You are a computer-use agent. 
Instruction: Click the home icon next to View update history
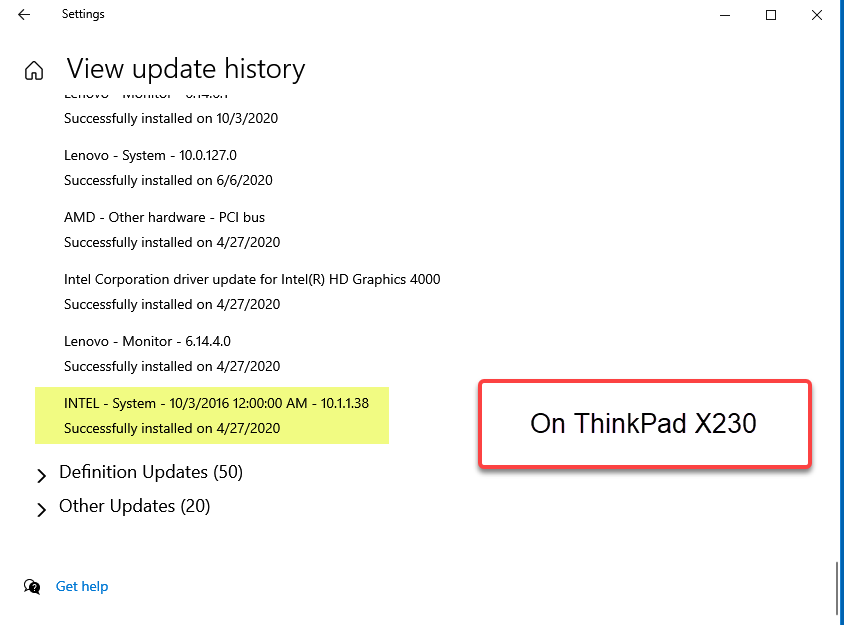pyautogui.click(x=33, y=70)
